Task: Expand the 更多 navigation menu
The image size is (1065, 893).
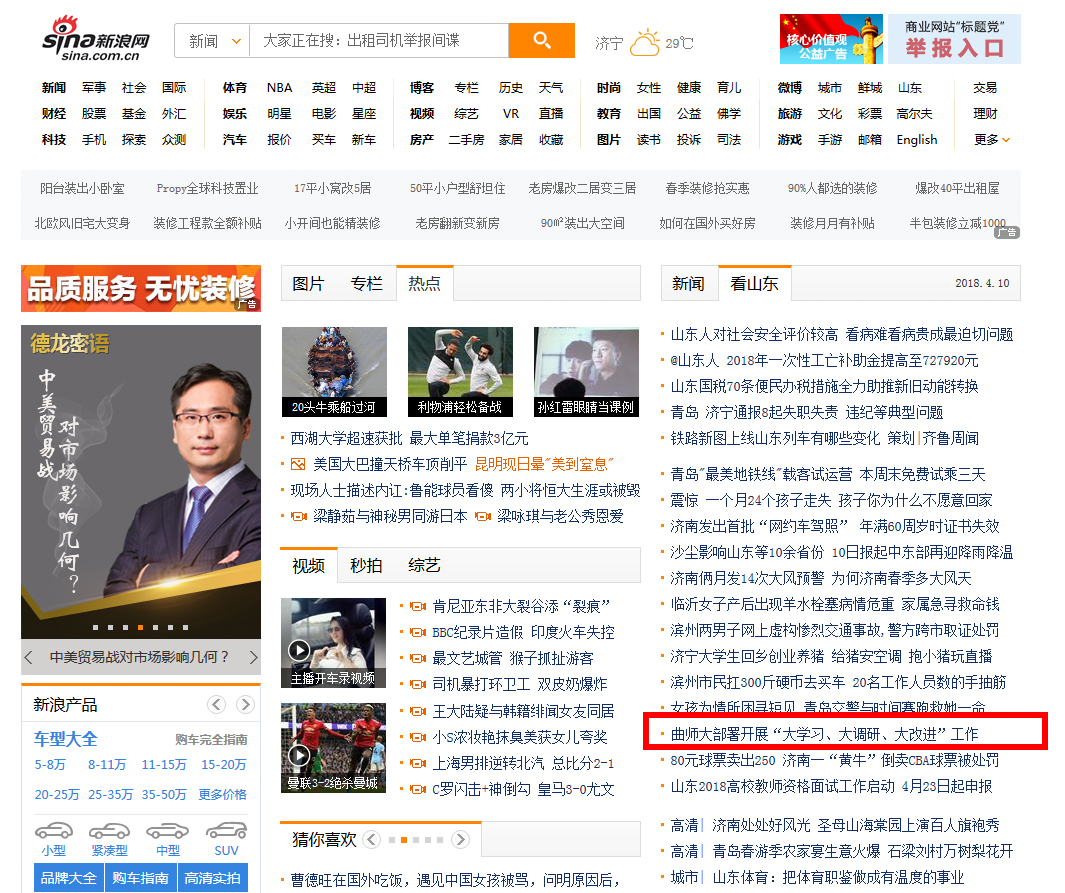Action: pyautogui.click(x=992, y=140)
